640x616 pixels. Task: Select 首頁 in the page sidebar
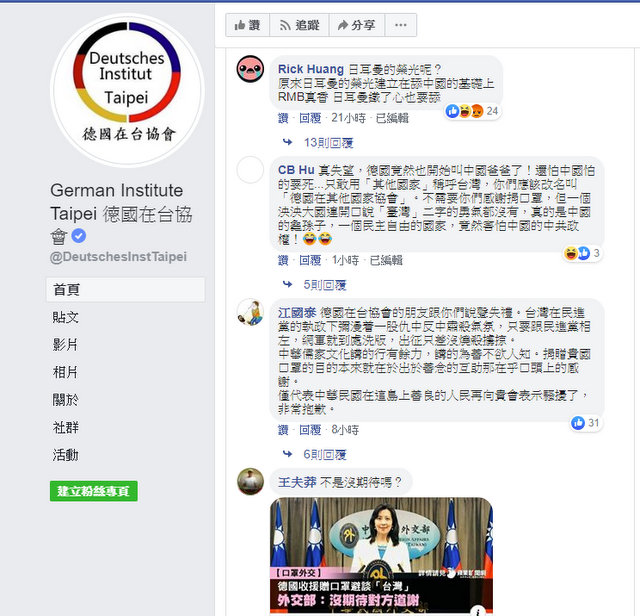point(126,290)
